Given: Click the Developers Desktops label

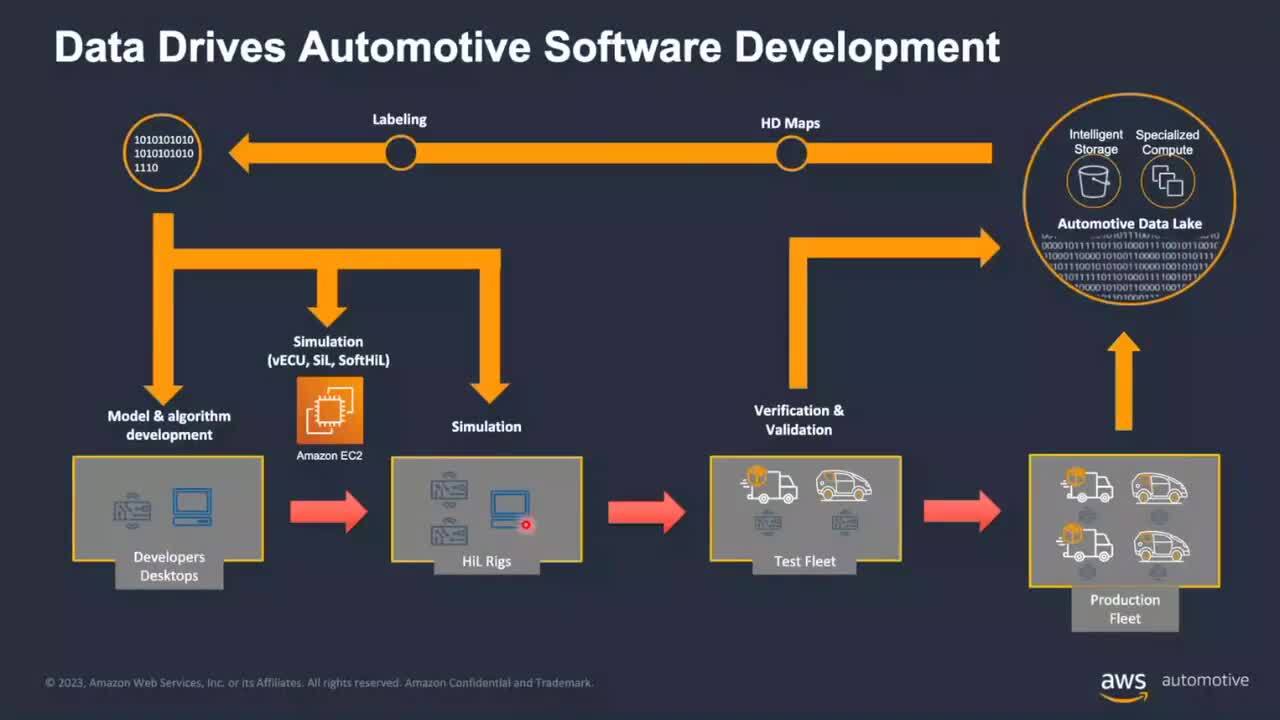Looking at the screenshot, I should (169, 566).
